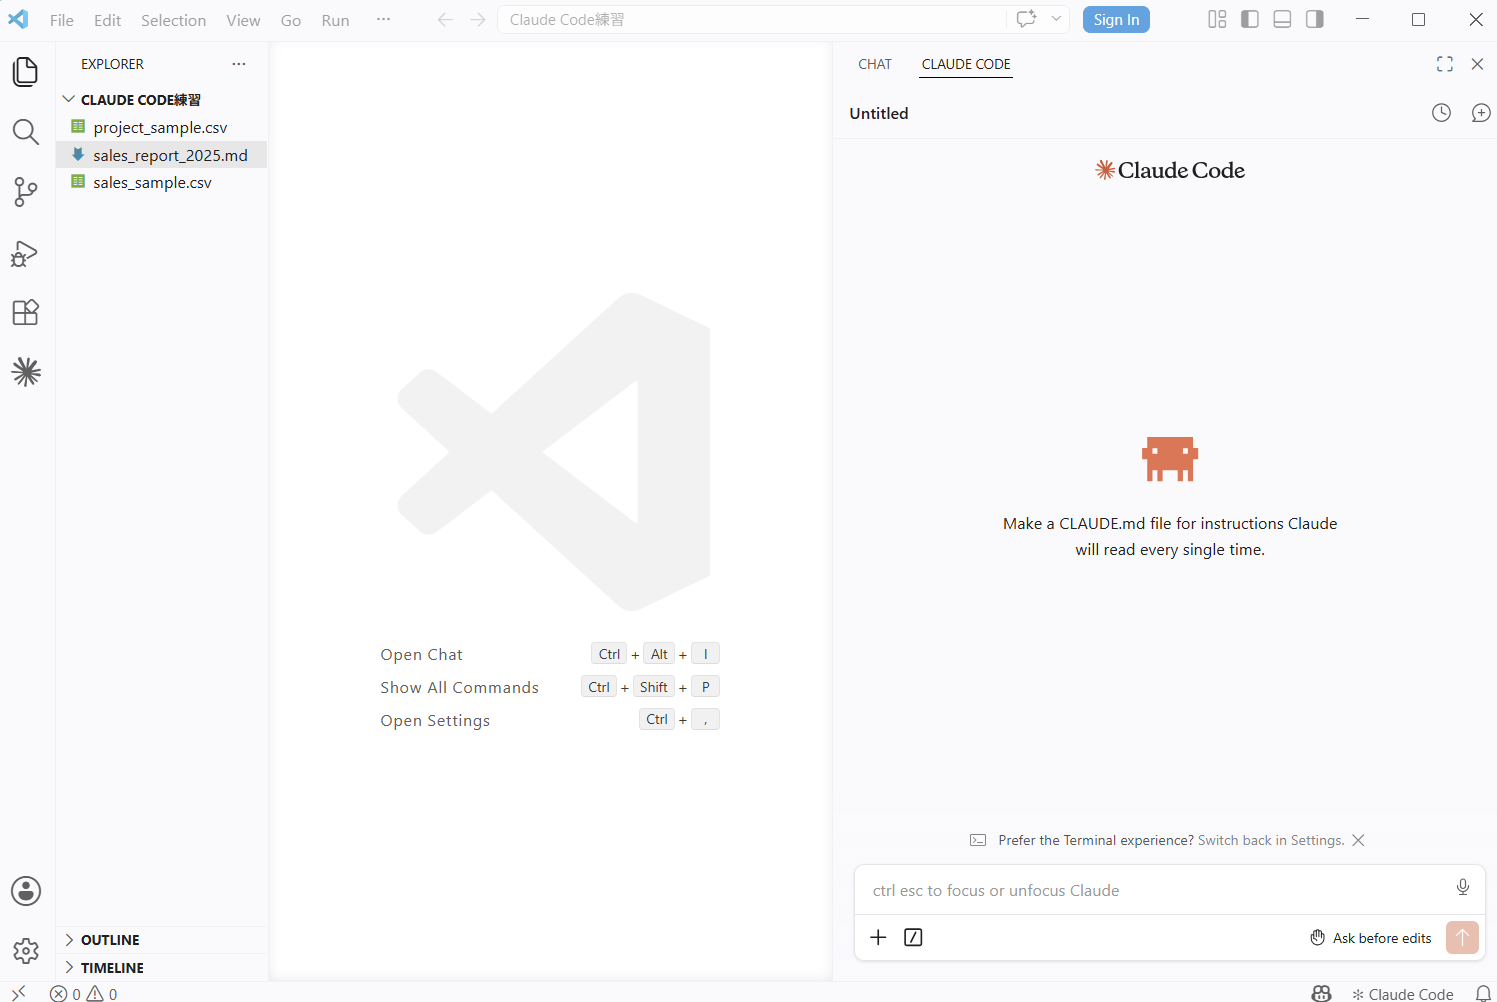Viewport: 1497px width, 1002px height.
Task: Open the Edit menu
Action: pyautogui.click(x=107, y=20)
